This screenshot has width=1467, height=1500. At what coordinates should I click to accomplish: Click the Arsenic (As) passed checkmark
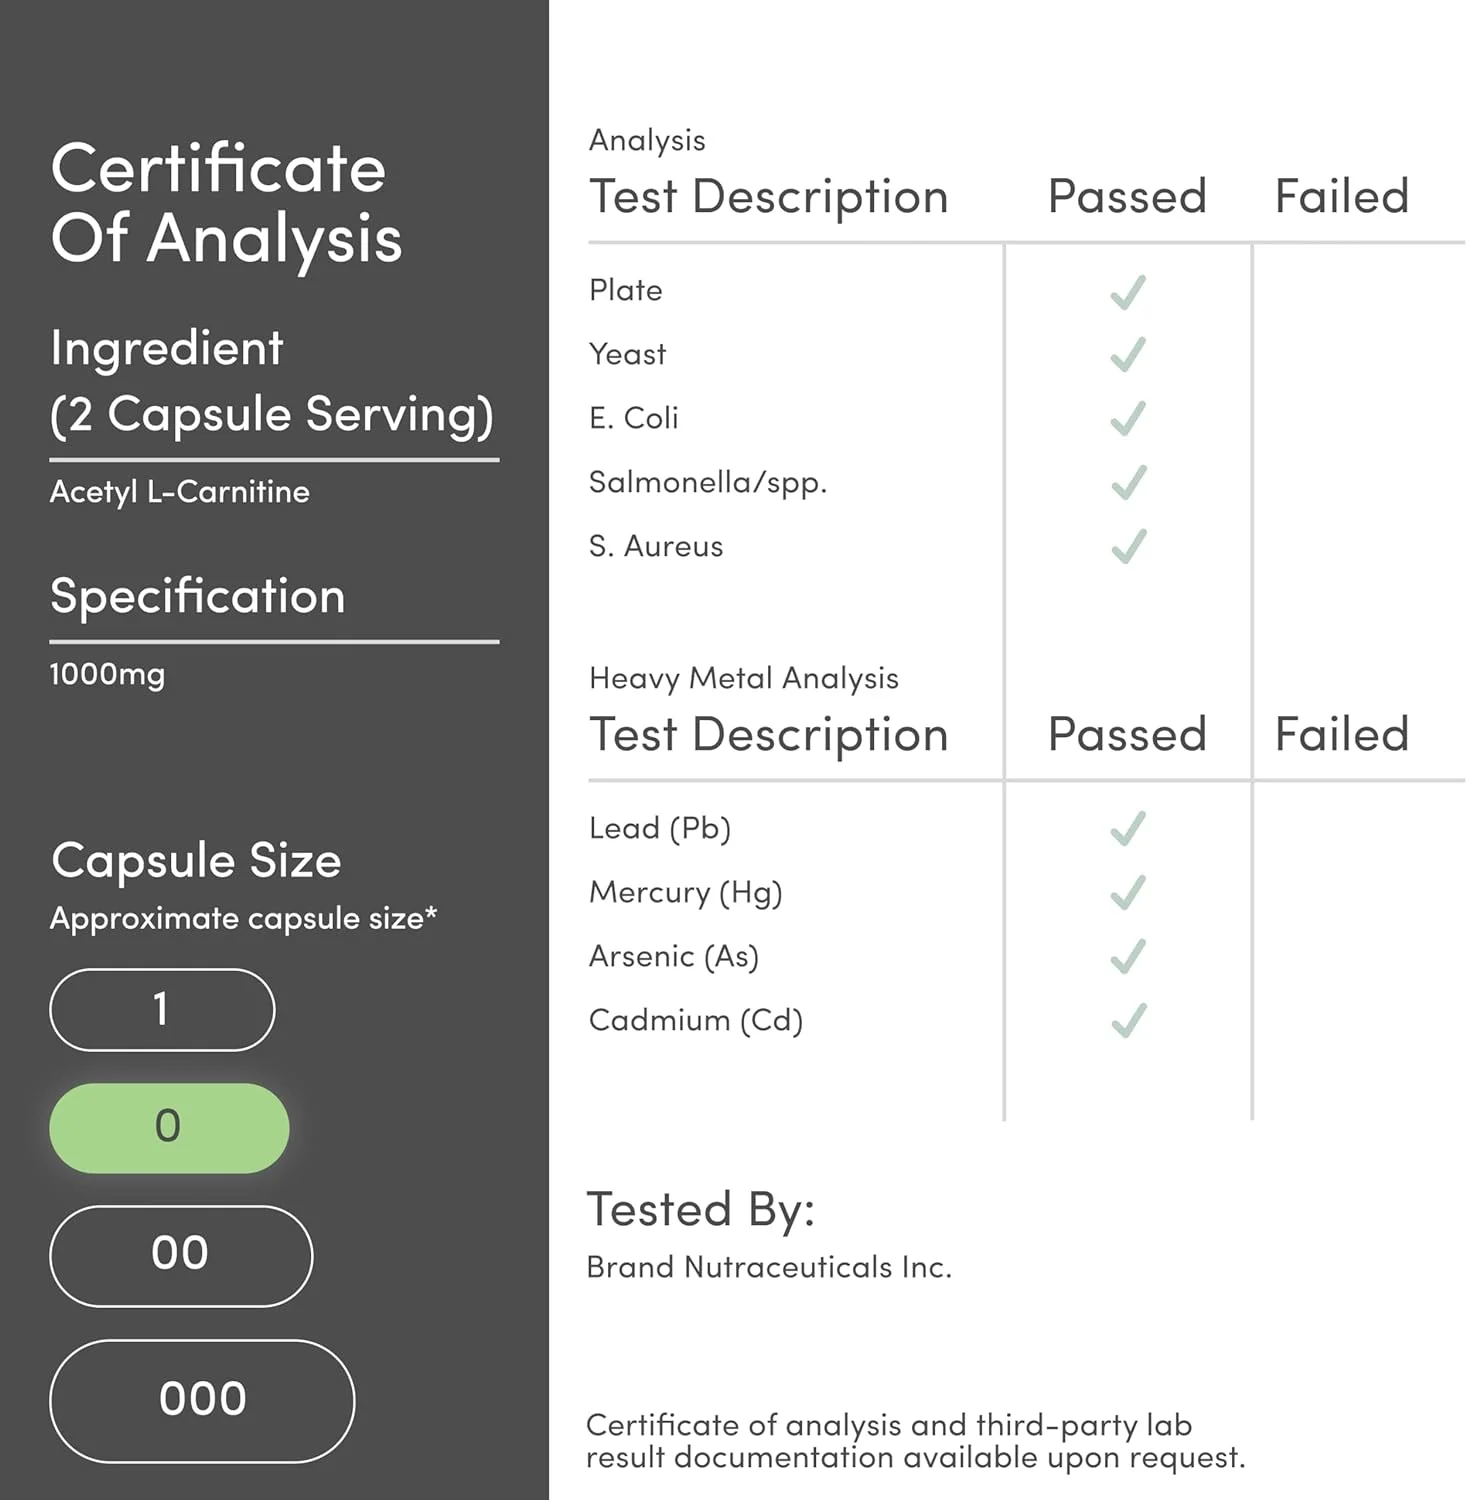coord(1128,957)
